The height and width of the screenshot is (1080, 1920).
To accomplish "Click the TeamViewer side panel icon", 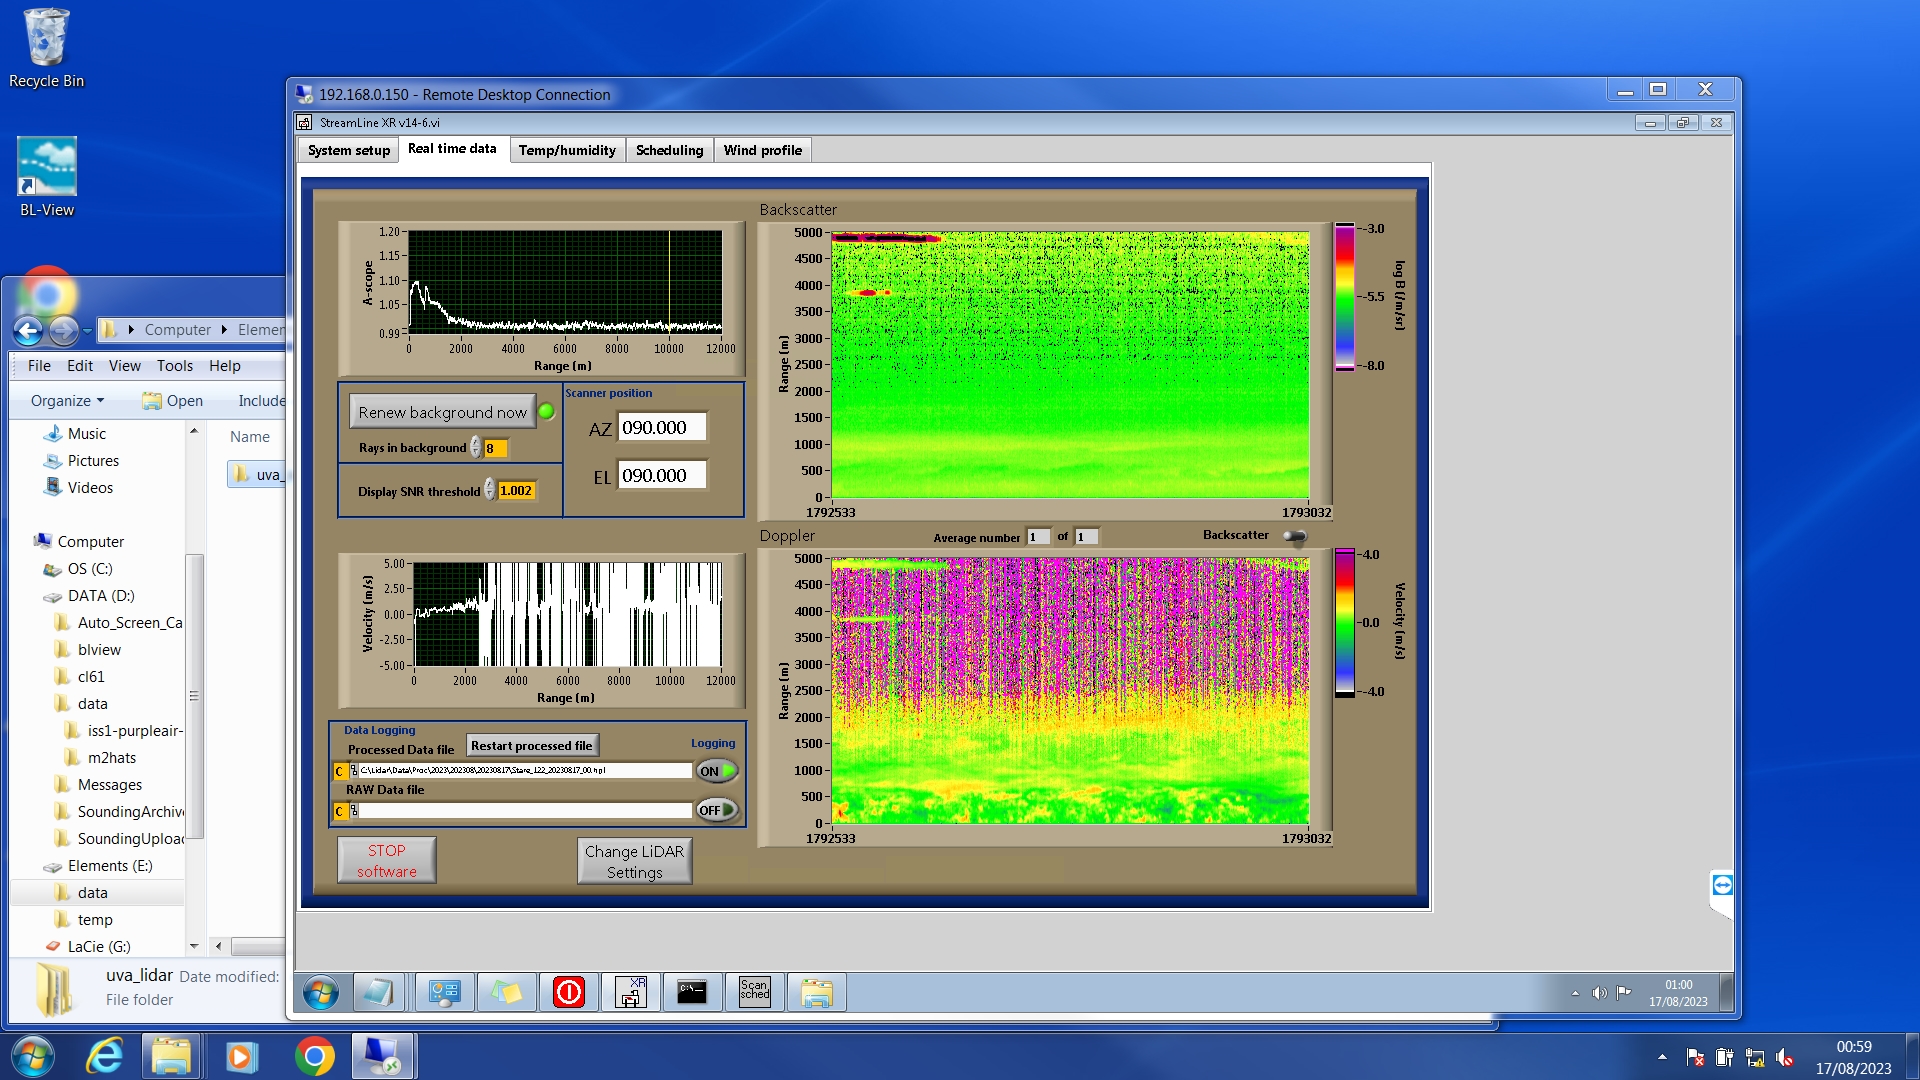I will (x=1722, y=885).
